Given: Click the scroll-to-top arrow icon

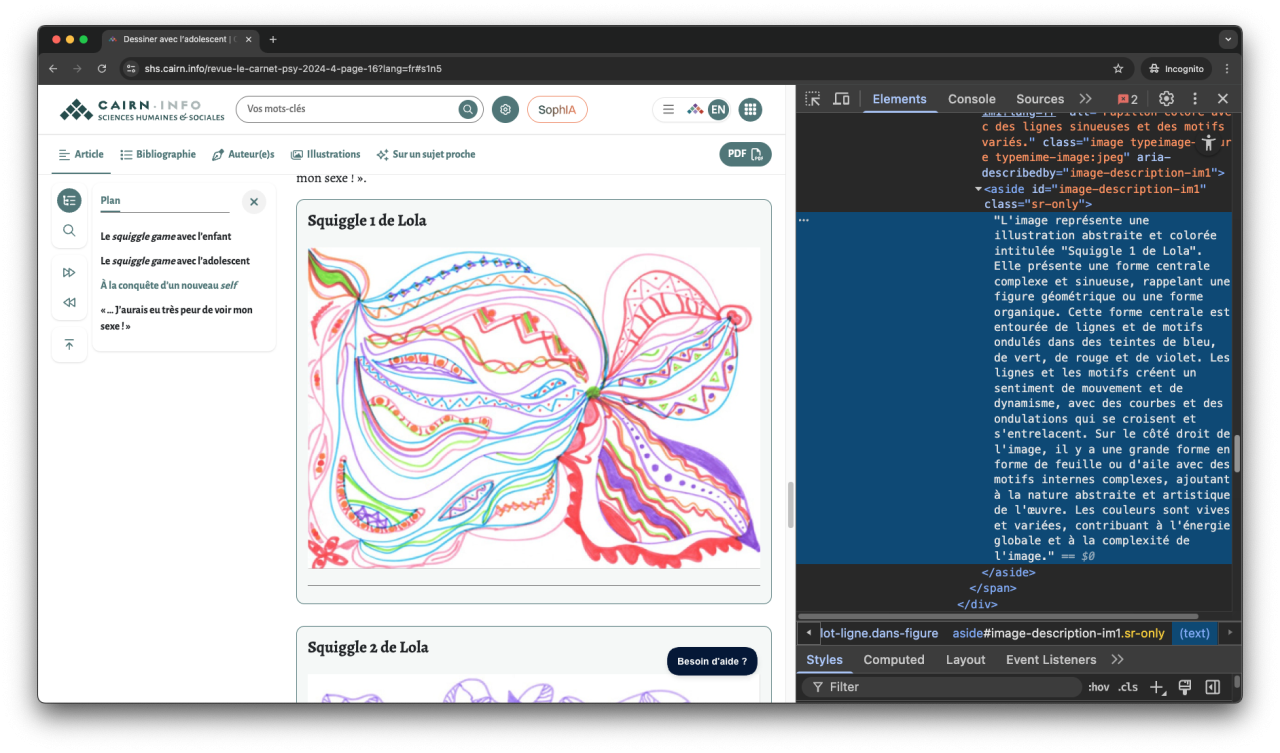Looking at the screenshot, I should pyautogui.click(x=69, y=344).
